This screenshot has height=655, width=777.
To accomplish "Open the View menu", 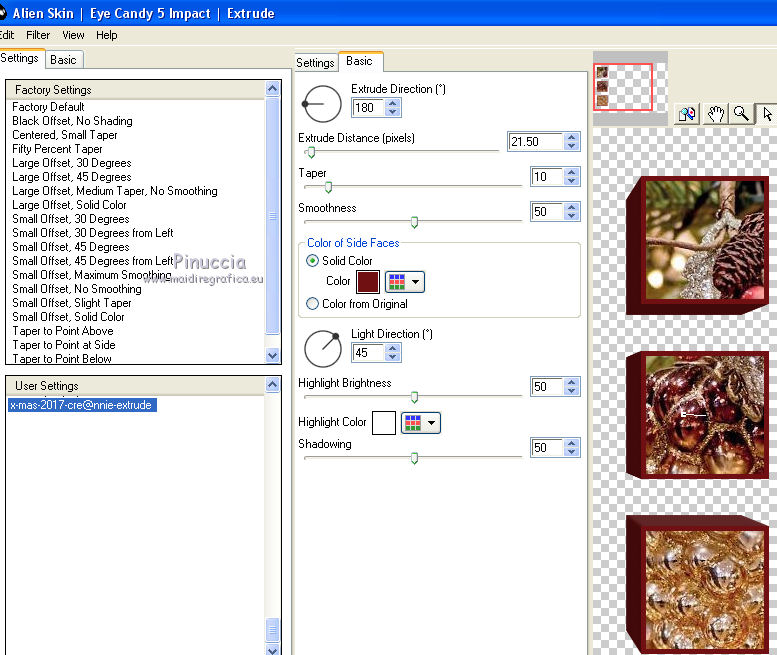I will pos(73,35).
